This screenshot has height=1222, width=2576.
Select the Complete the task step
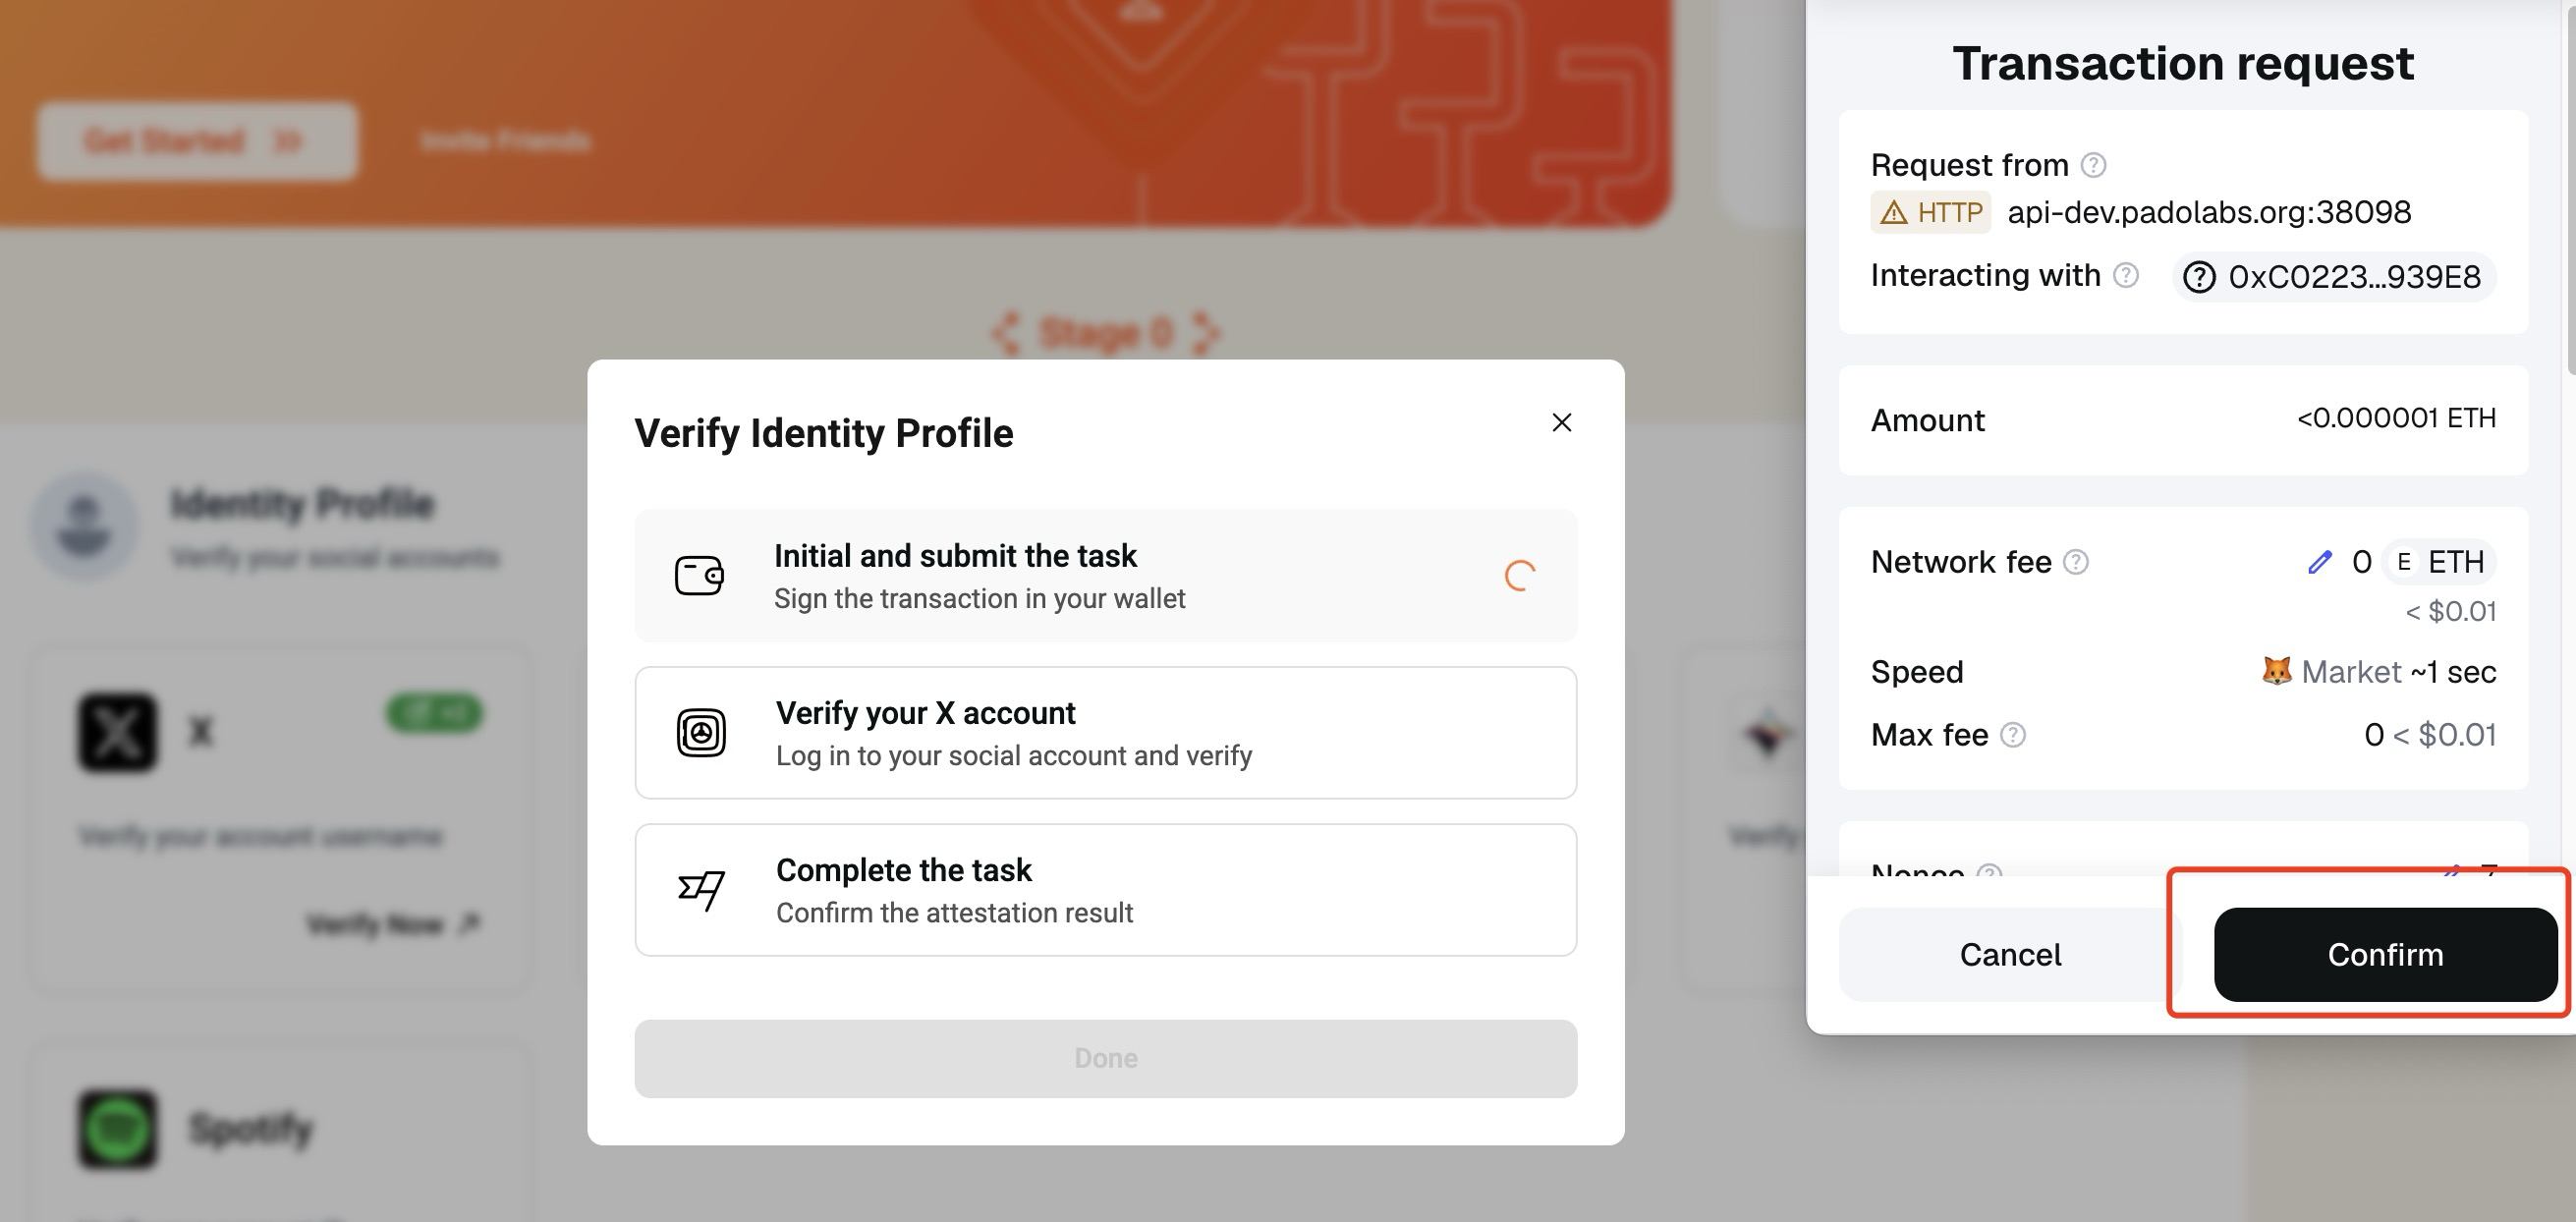(x=1105, y=890)
